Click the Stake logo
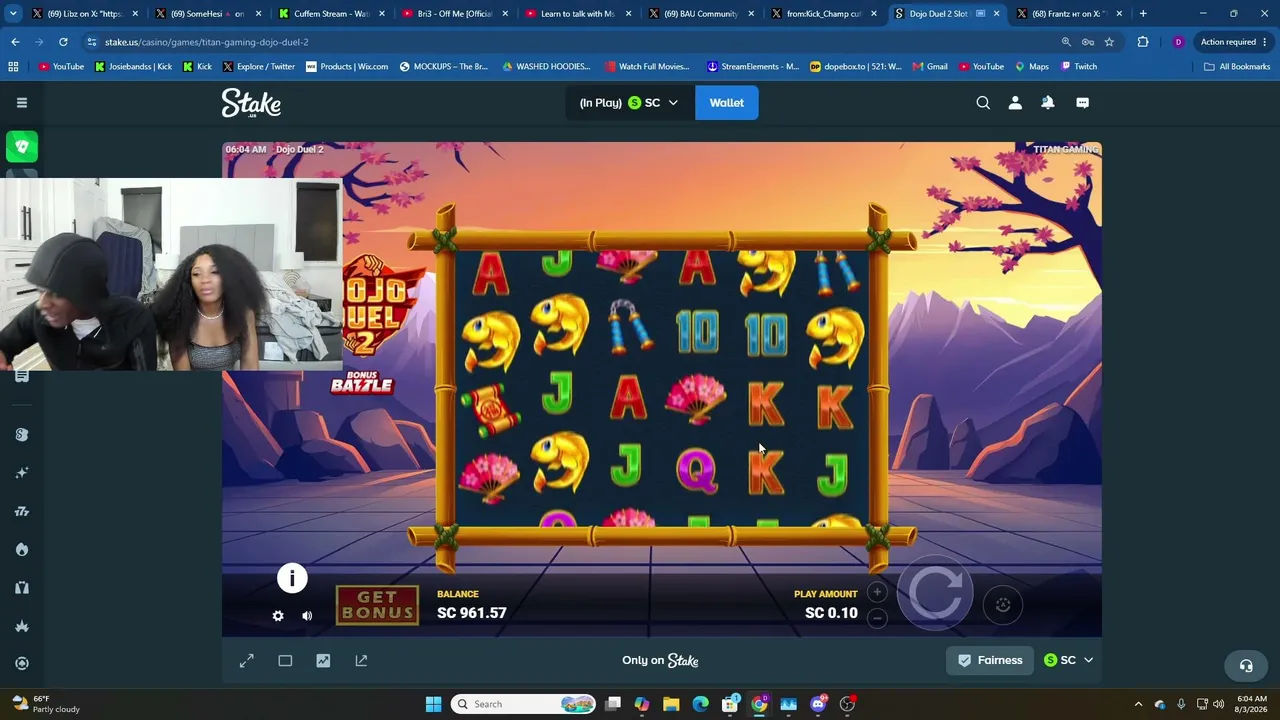1280x720 pixels. pos(251,103)
